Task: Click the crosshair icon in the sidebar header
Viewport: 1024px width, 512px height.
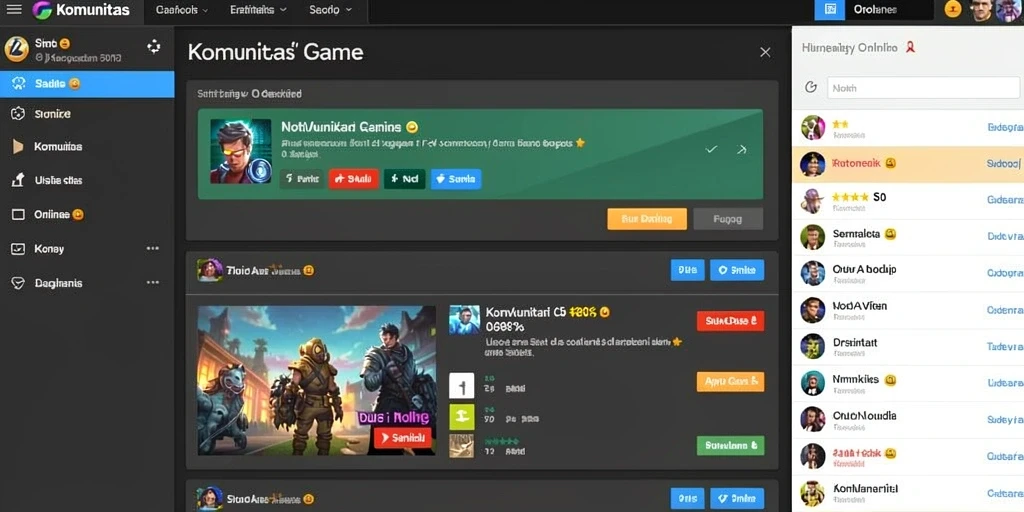Action: pos(153,46)
